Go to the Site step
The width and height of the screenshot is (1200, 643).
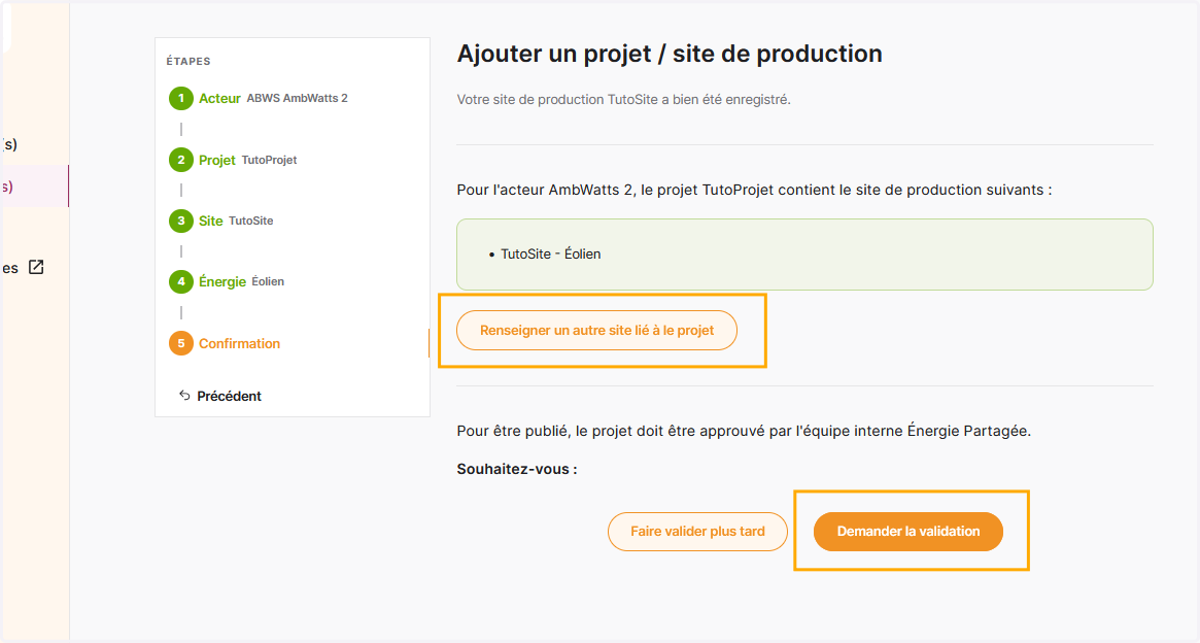(x=211, y=221)
